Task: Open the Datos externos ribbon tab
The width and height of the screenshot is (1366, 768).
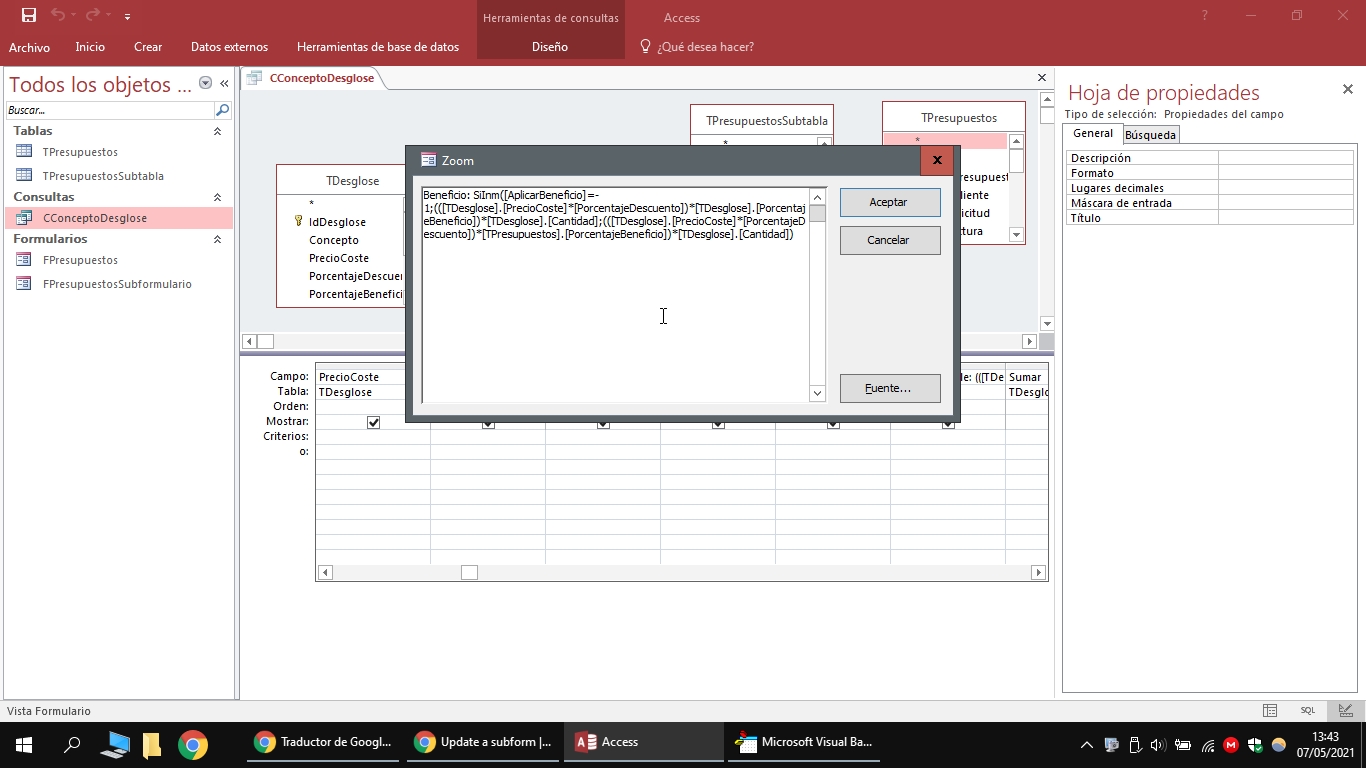Action: (229, 47)
